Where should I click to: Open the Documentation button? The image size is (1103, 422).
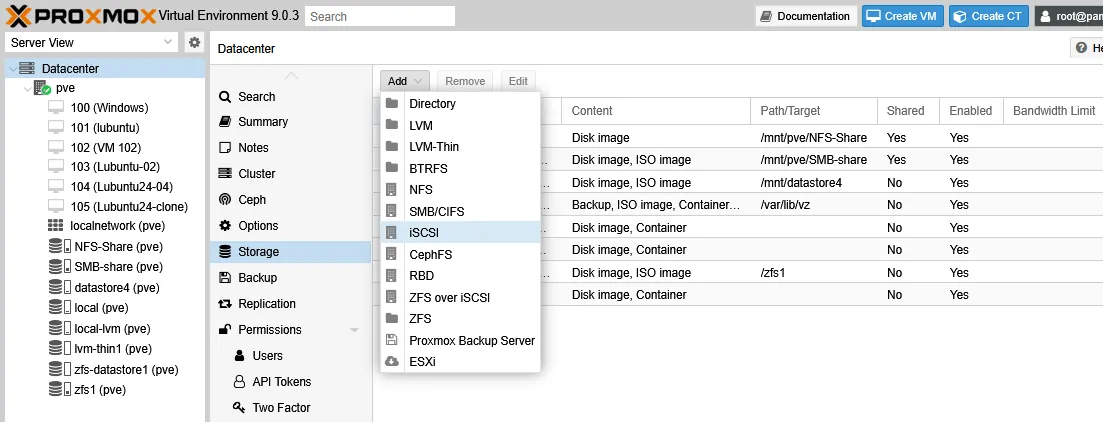click(806, 16)
